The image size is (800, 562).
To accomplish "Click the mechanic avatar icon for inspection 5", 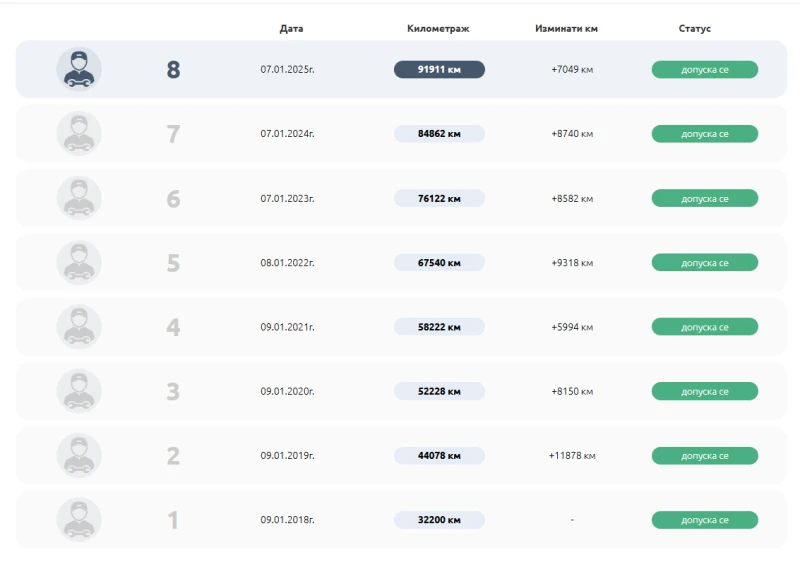I will tap(78, 263).
